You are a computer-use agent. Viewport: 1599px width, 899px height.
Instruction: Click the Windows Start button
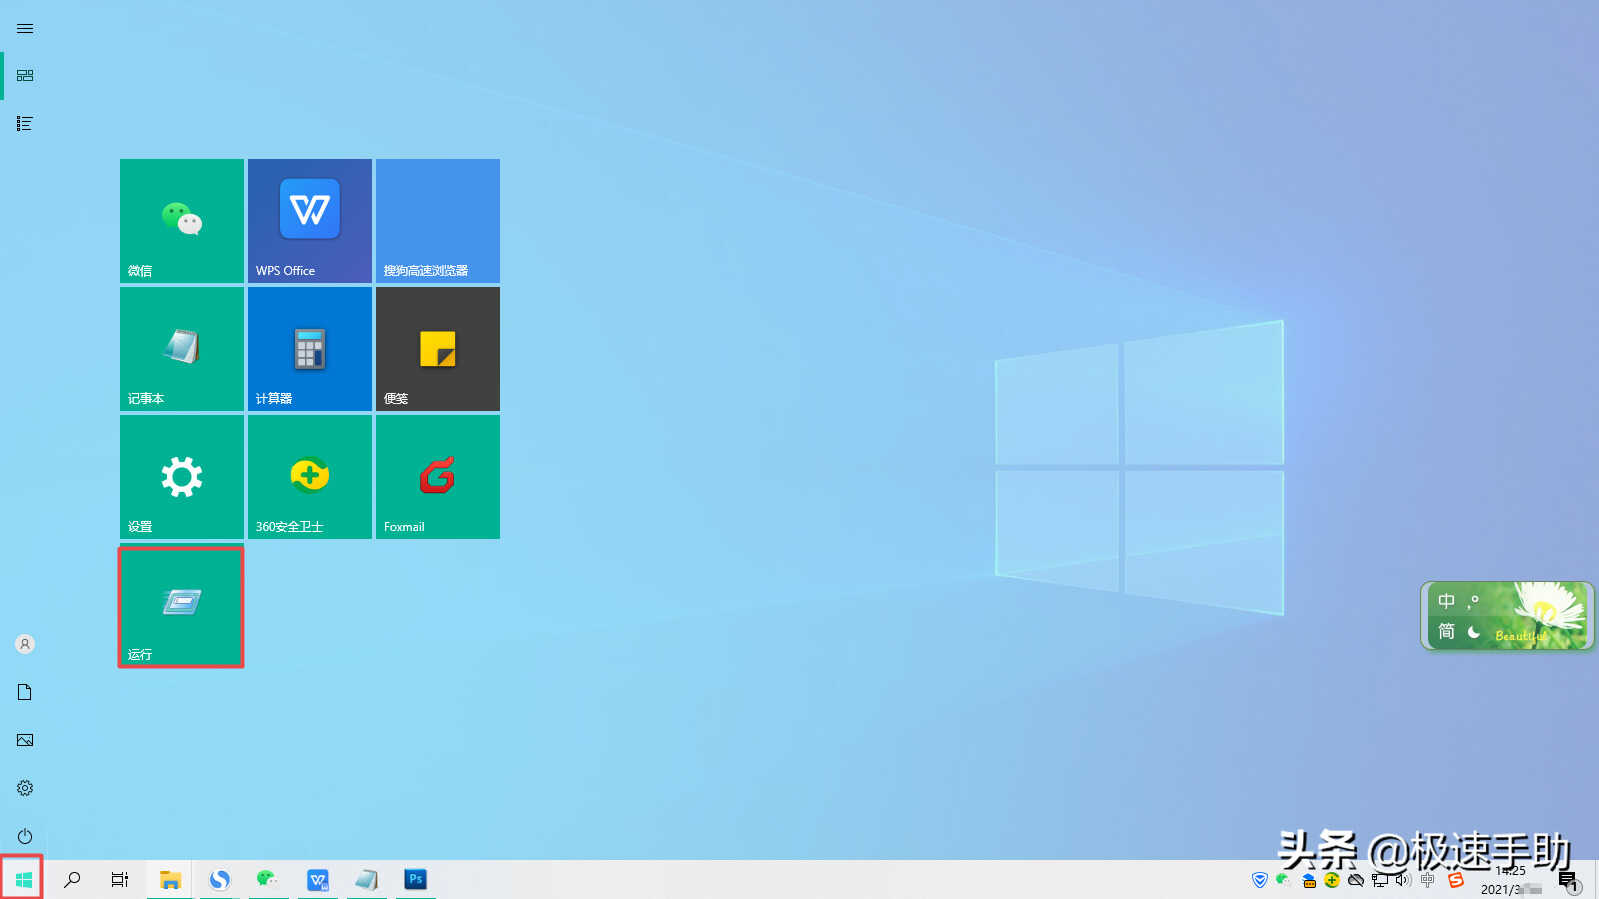tap(23, 880)
